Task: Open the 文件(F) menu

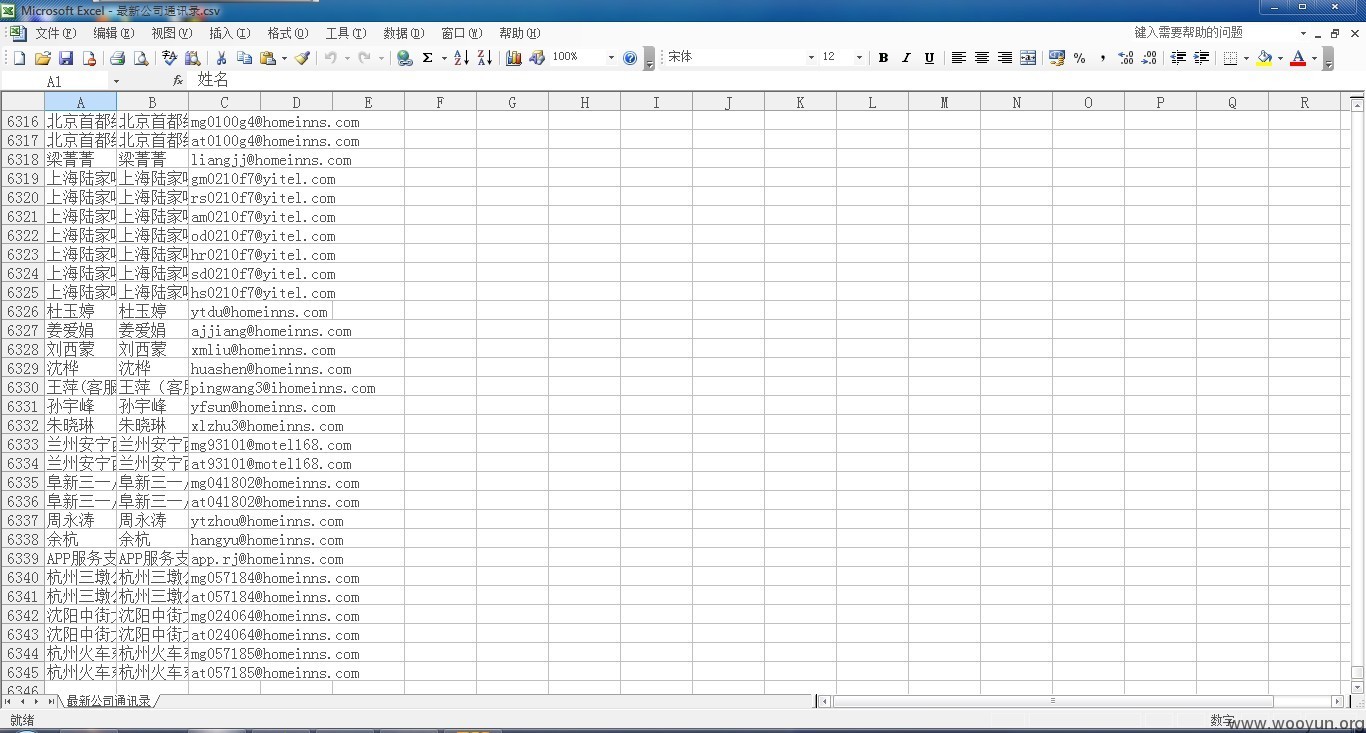Action: [x=55, y=33]
